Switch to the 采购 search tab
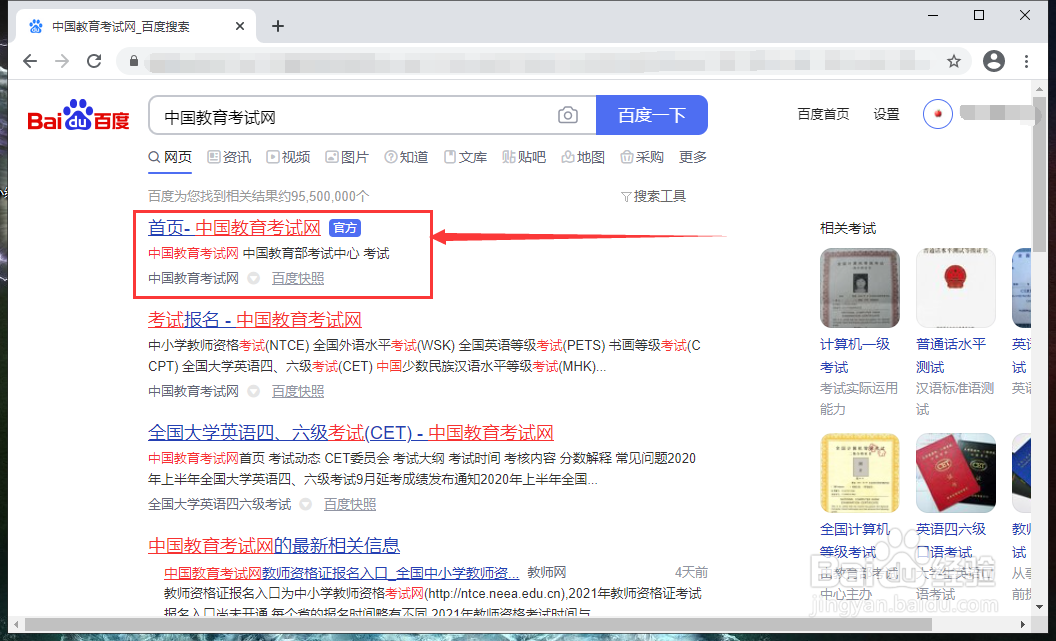 pos(642,157)
